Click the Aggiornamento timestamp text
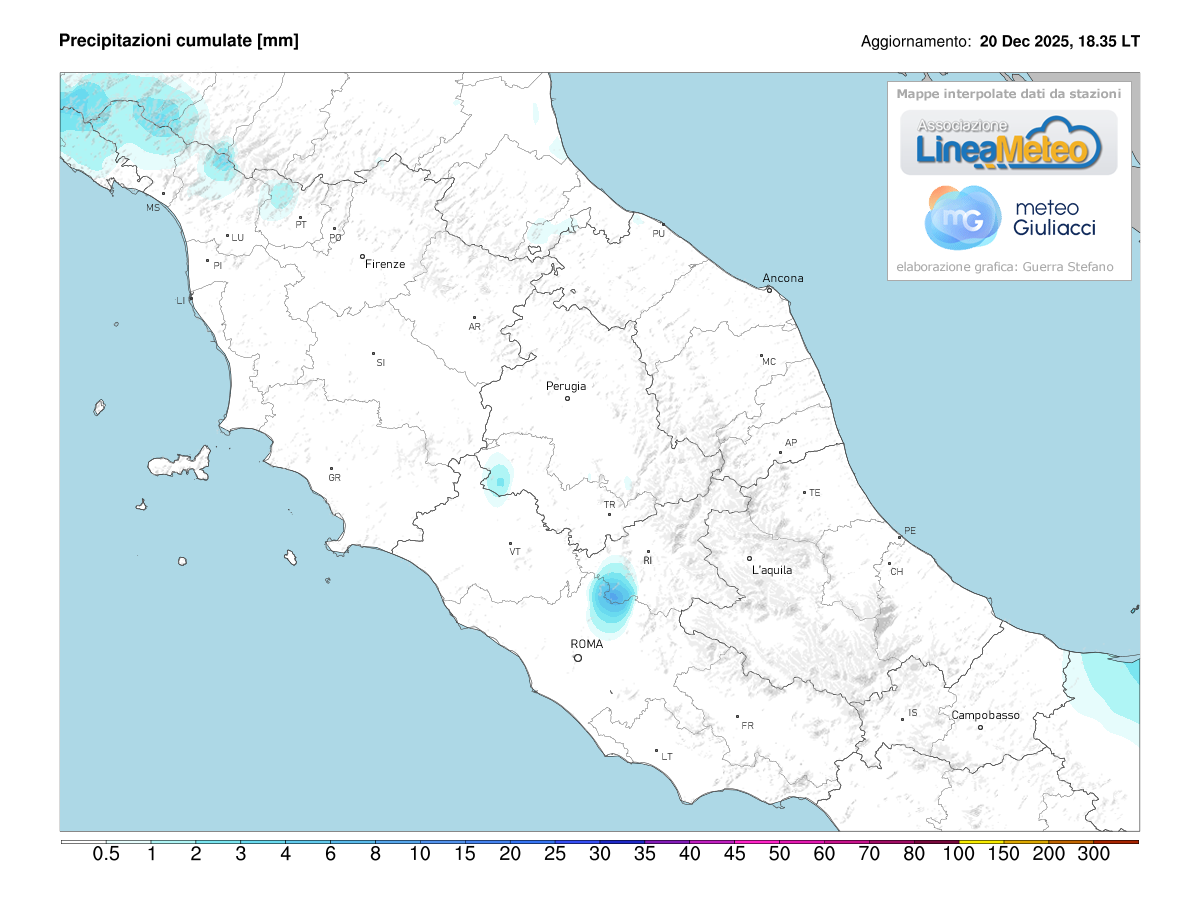The height and width of the screenshot is (900, 1200). pos(998,42)
